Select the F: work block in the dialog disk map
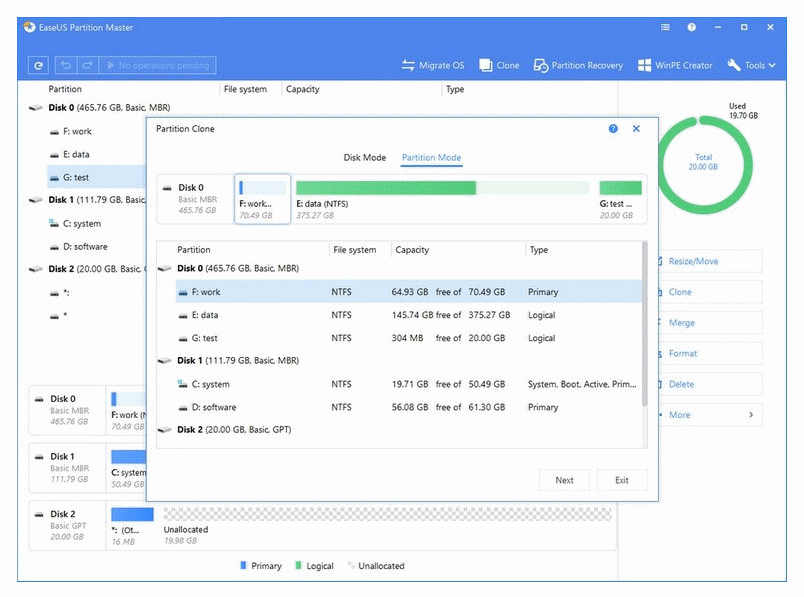This screenshot has width=804, height=597. click(262, 199)
